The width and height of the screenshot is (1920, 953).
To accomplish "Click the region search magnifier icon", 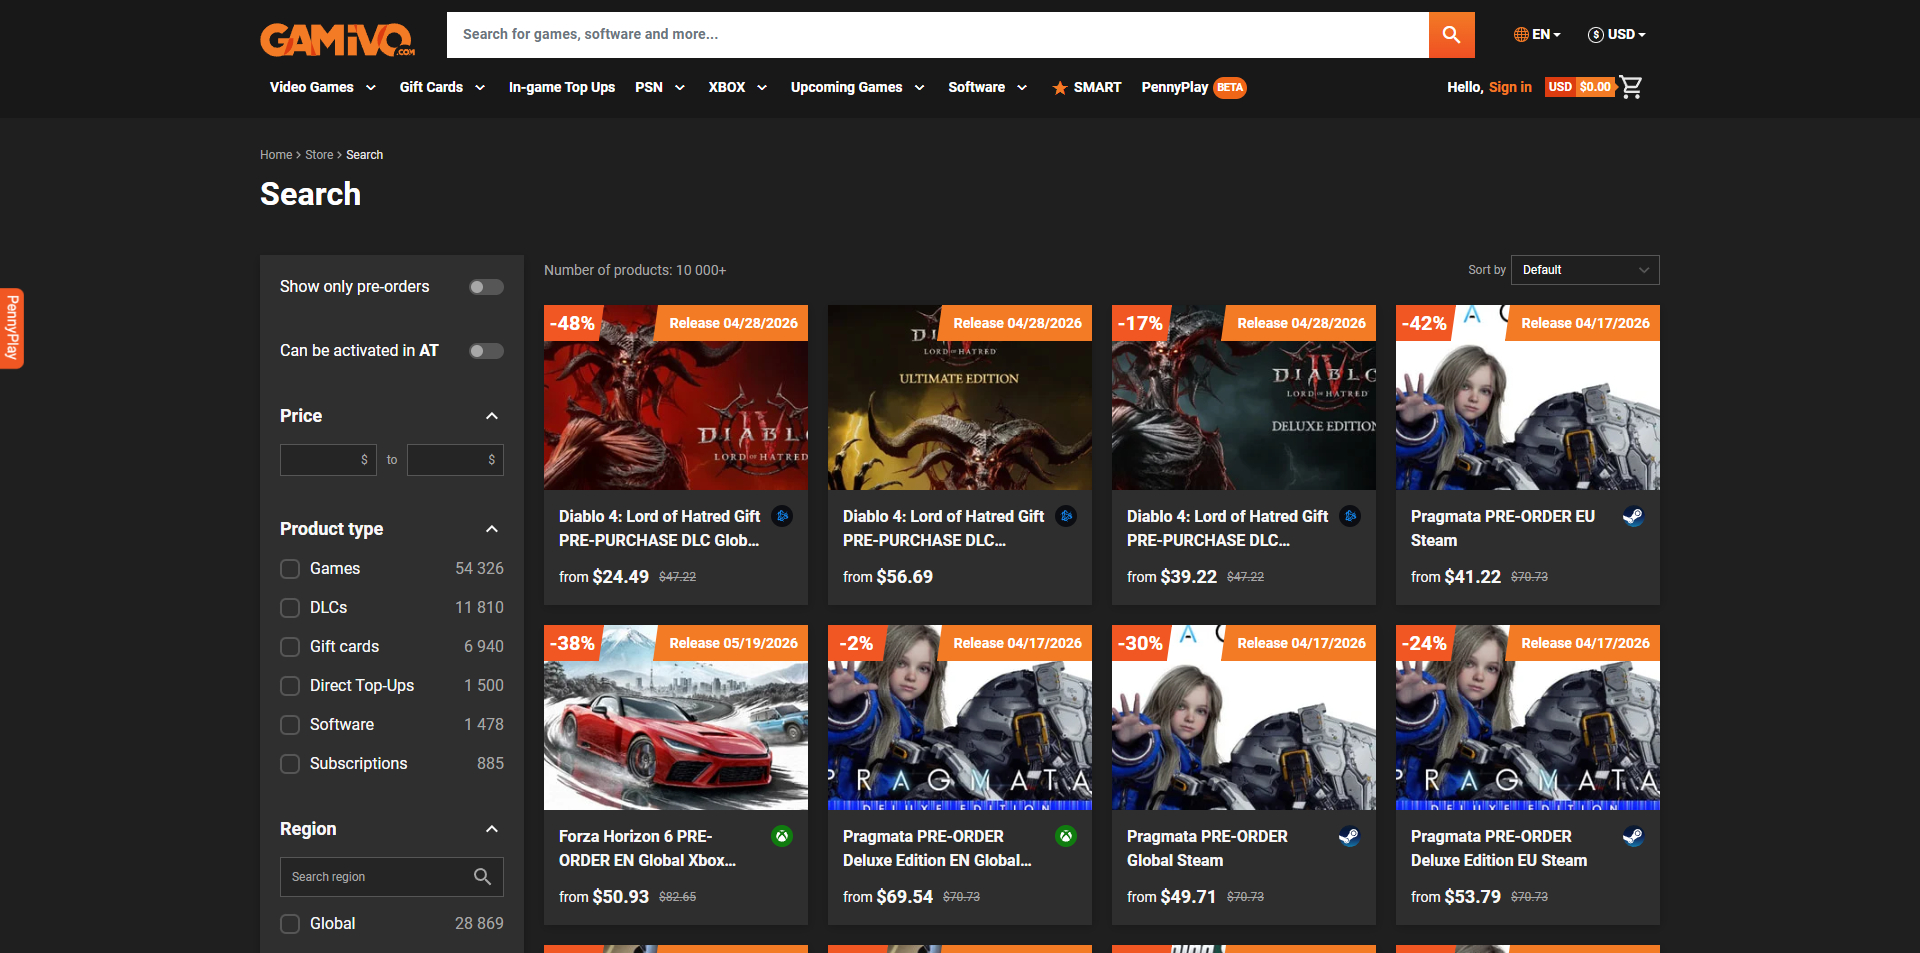I will tap(482, 877).
